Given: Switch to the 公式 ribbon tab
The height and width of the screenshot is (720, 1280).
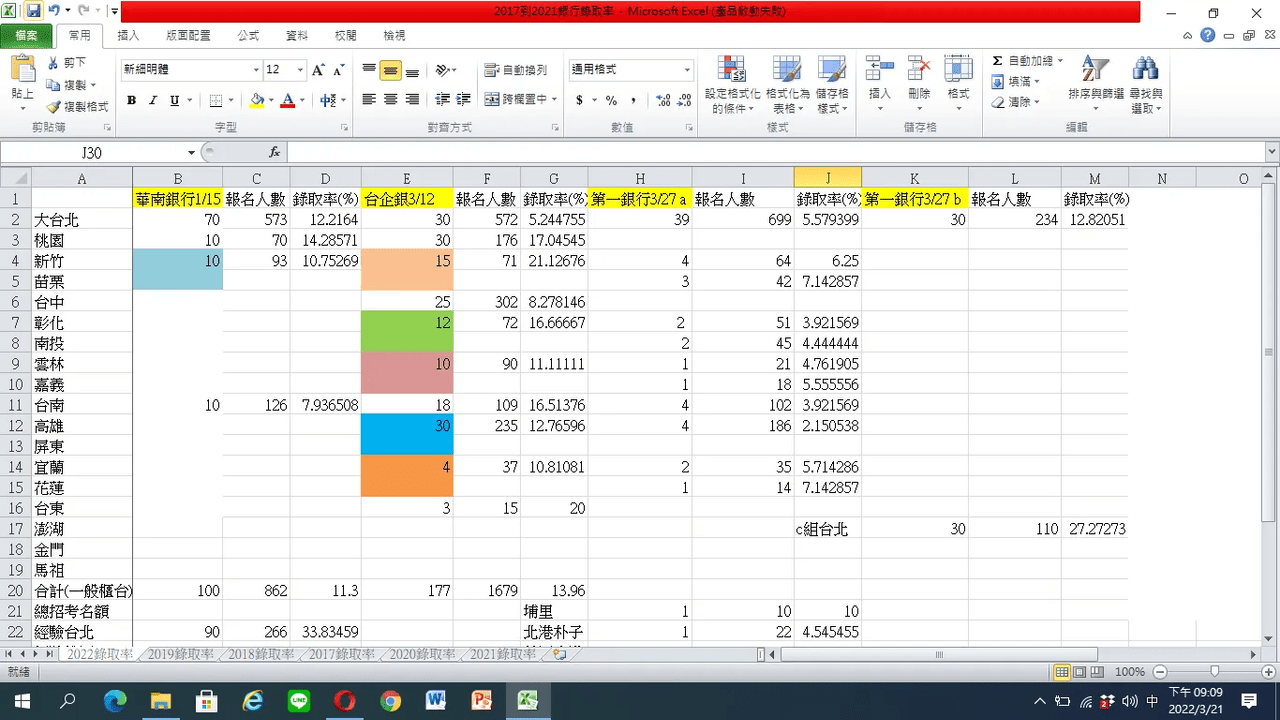Looking at the screenshot, I should (248, 35).
